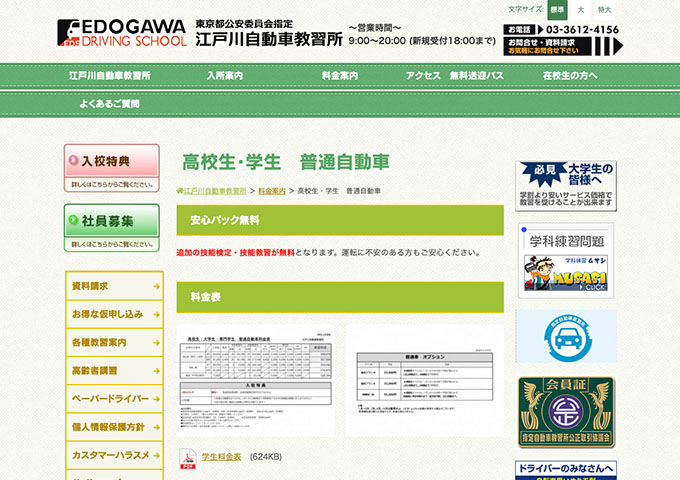Screen dimensions: 680x480
Task: Open the 料金案内 menu item
Action: click(340, 76)
